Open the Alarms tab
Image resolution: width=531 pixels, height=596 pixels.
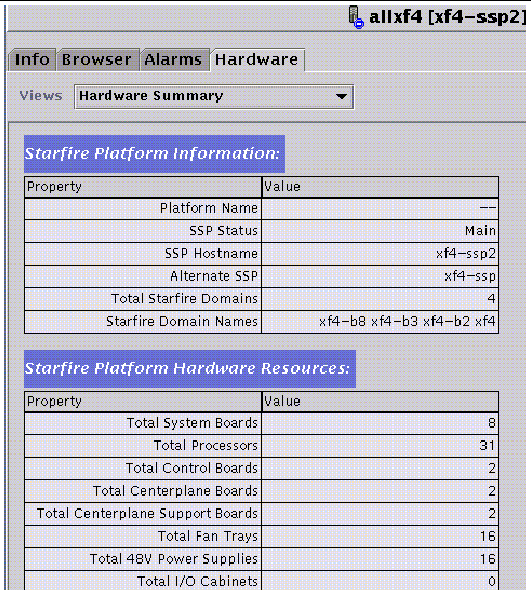pos(174,60)
